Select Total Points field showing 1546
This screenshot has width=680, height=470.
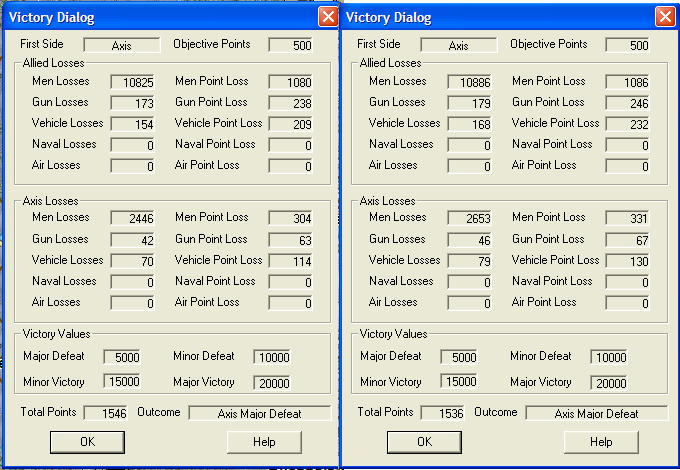105,413
